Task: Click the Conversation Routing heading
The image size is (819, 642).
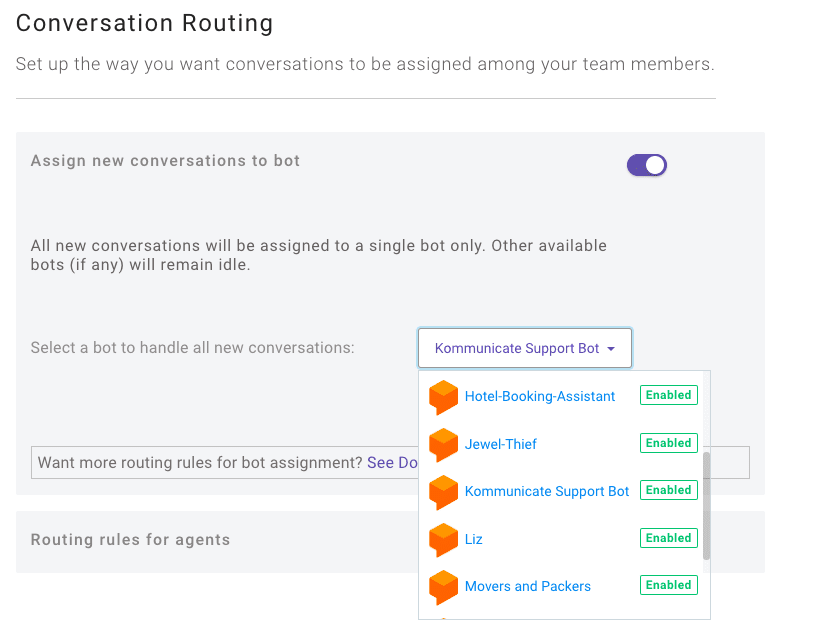Action: point(144,24)
